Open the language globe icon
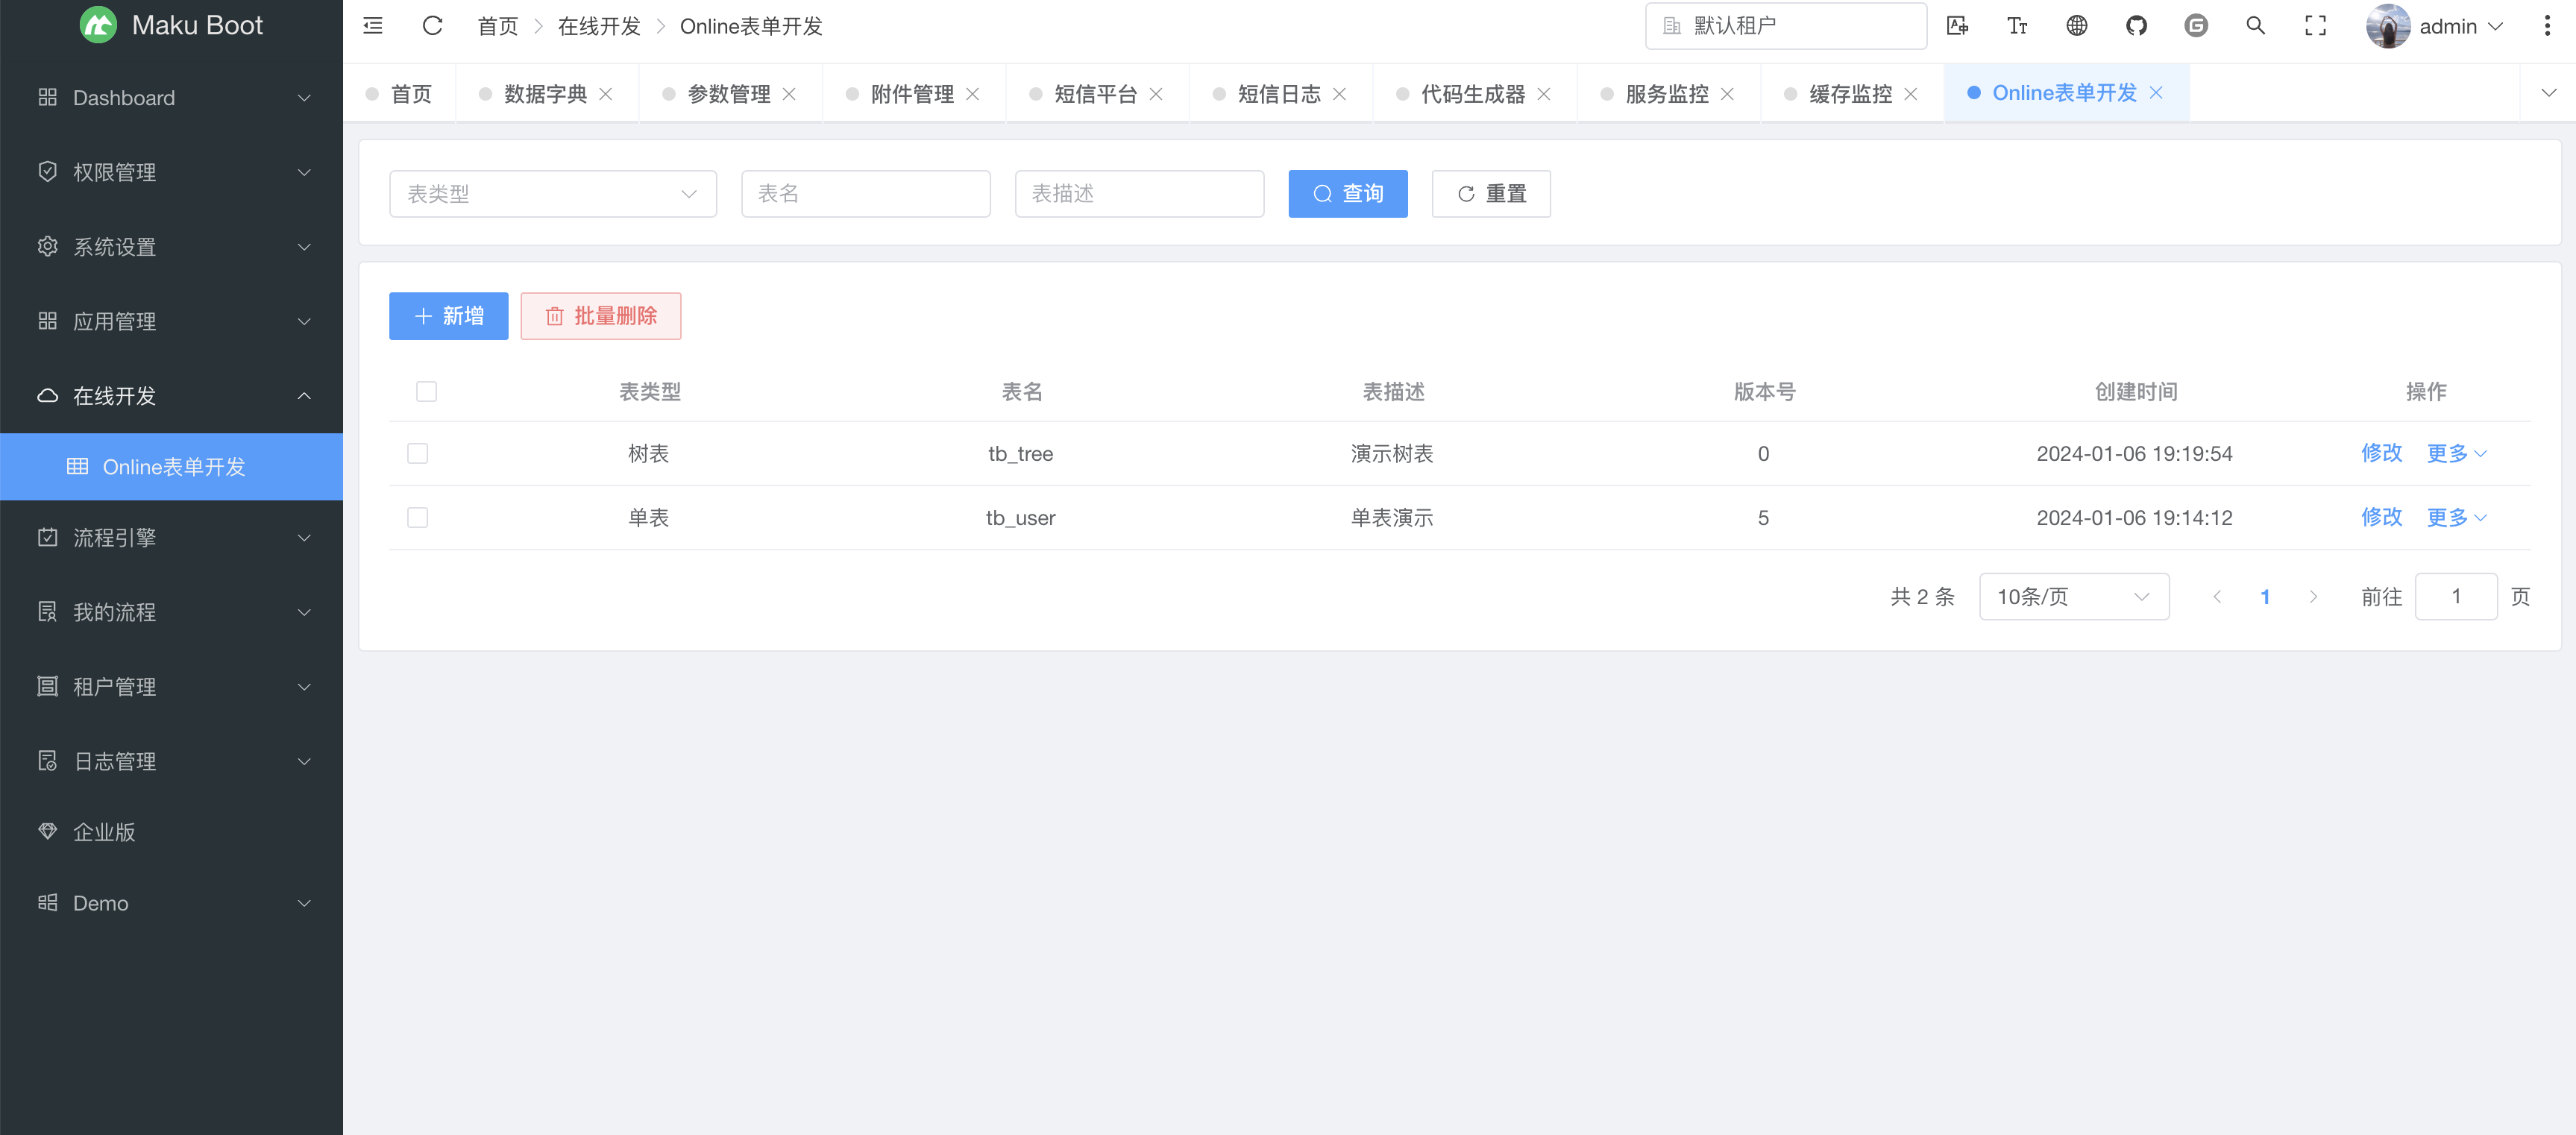 tap(2076, 26)
